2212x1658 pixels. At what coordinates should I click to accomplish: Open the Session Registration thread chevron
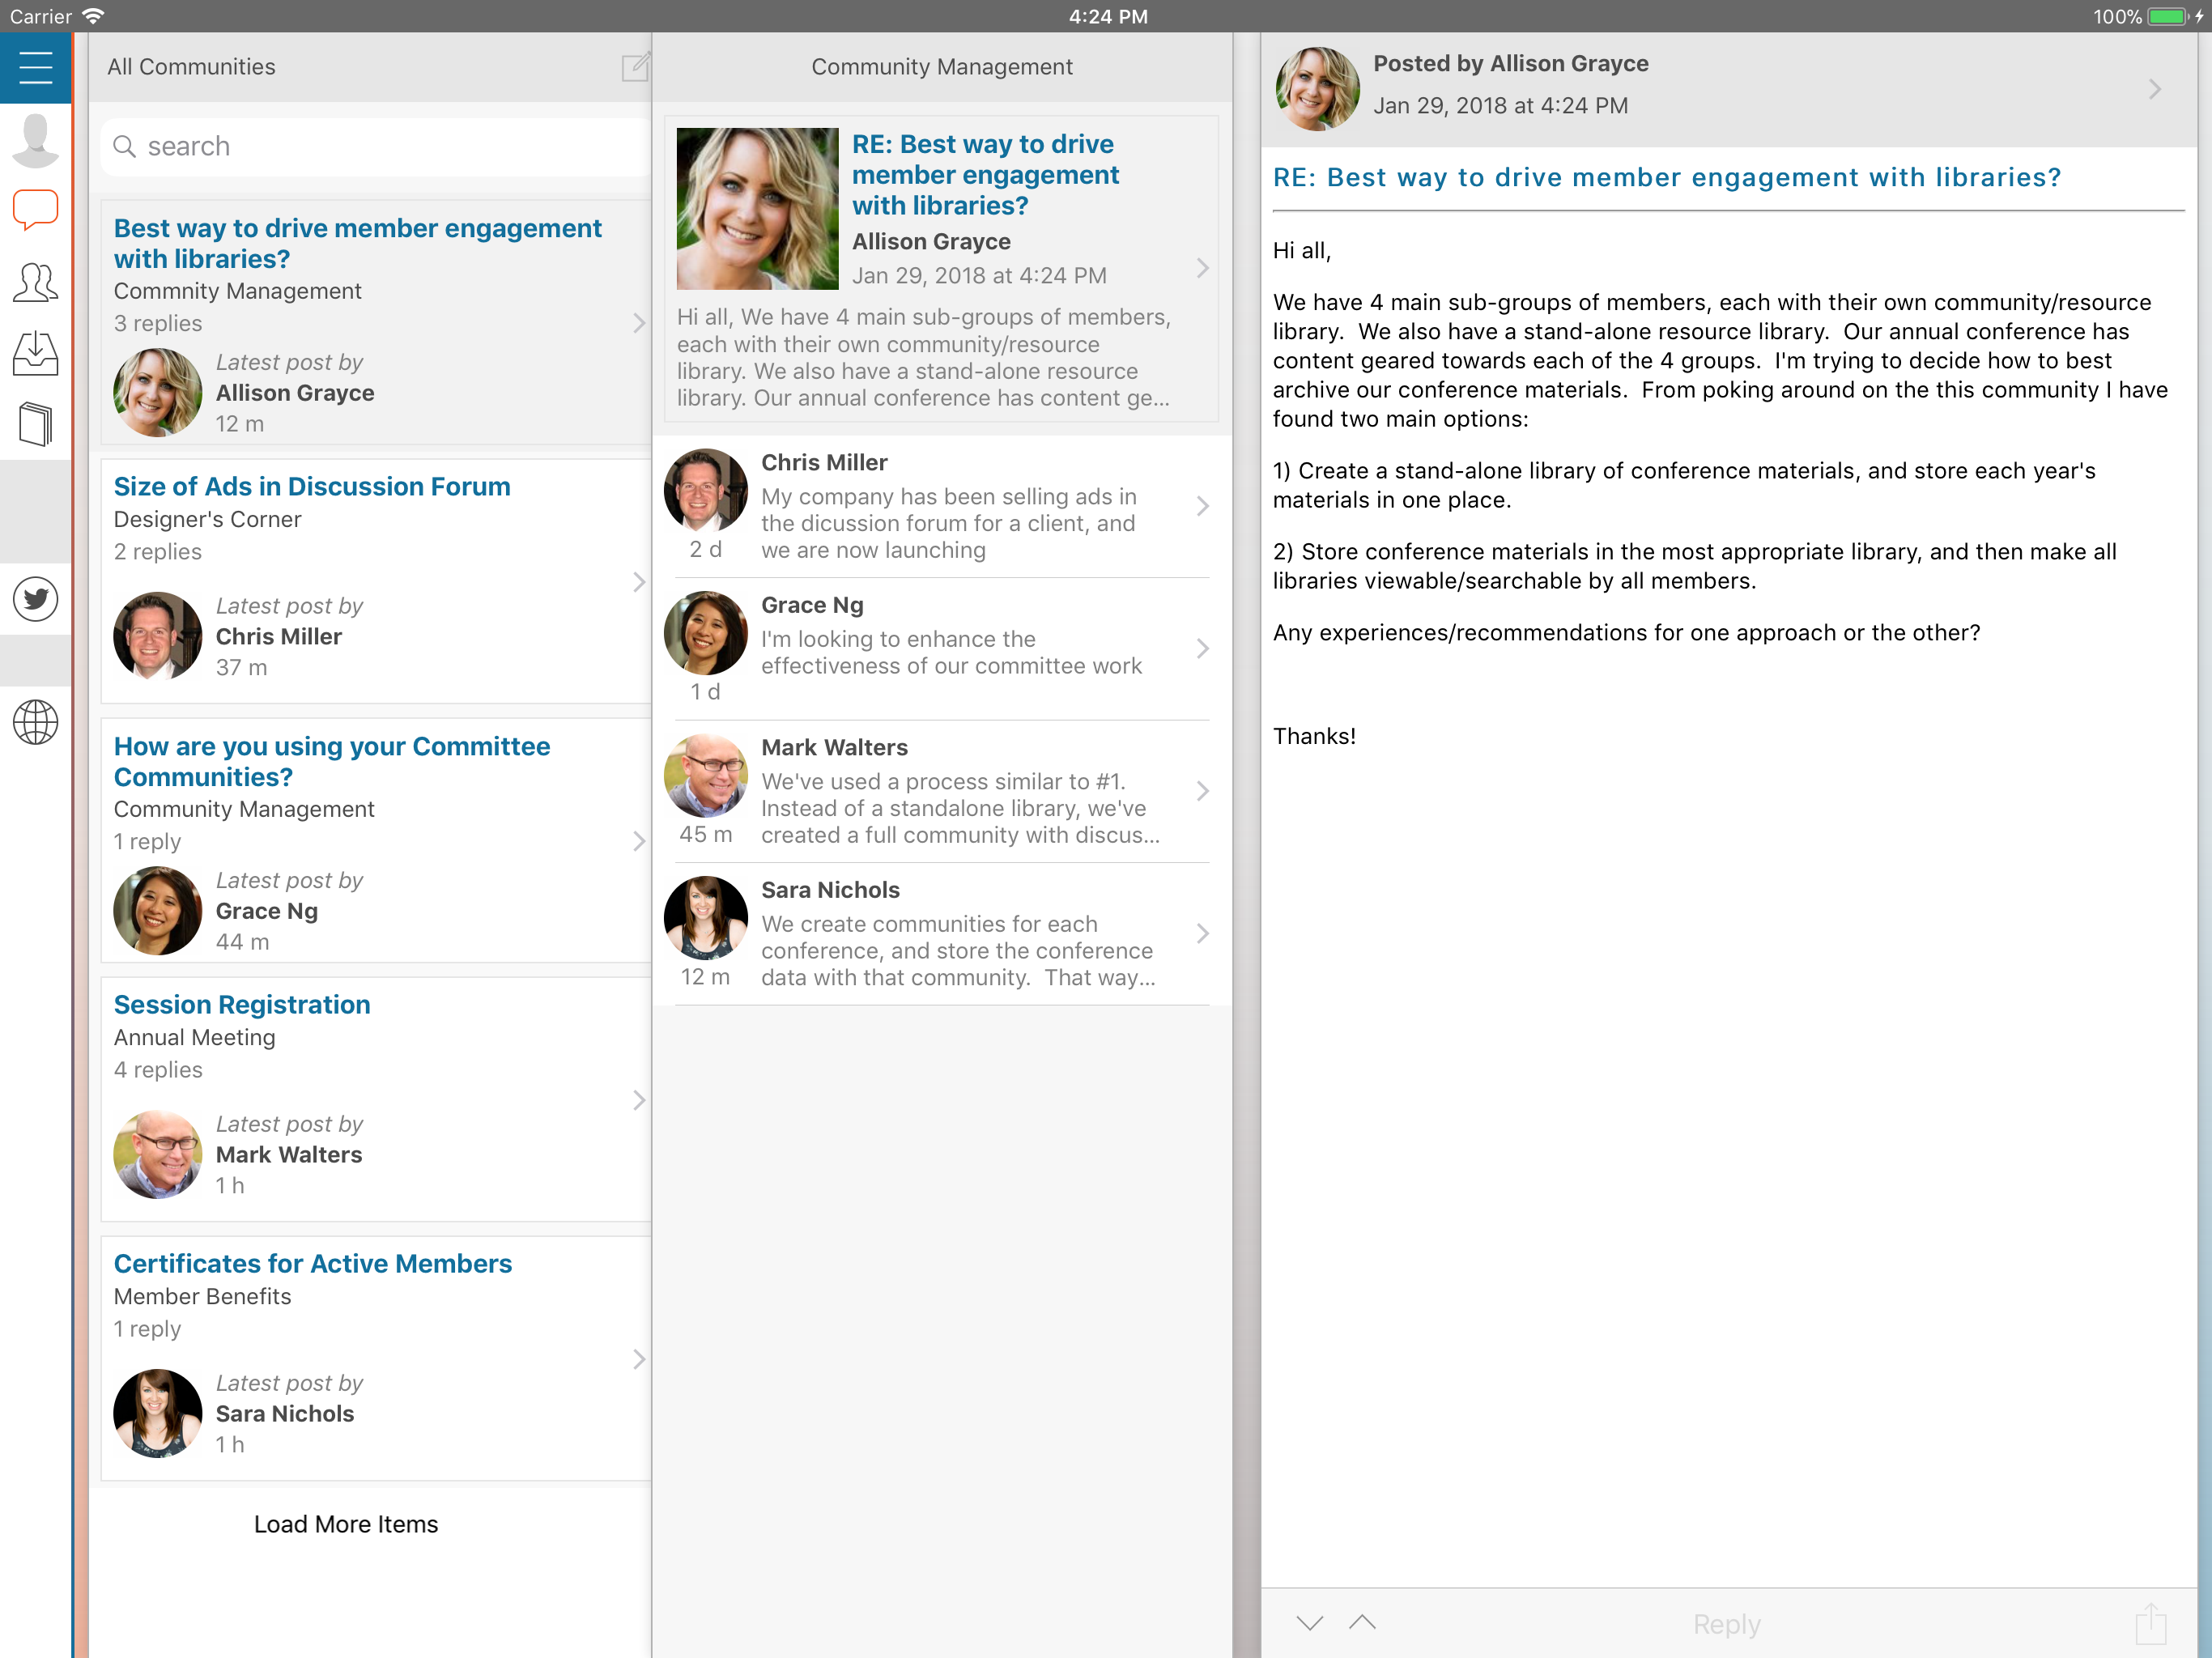(639, 1100)
